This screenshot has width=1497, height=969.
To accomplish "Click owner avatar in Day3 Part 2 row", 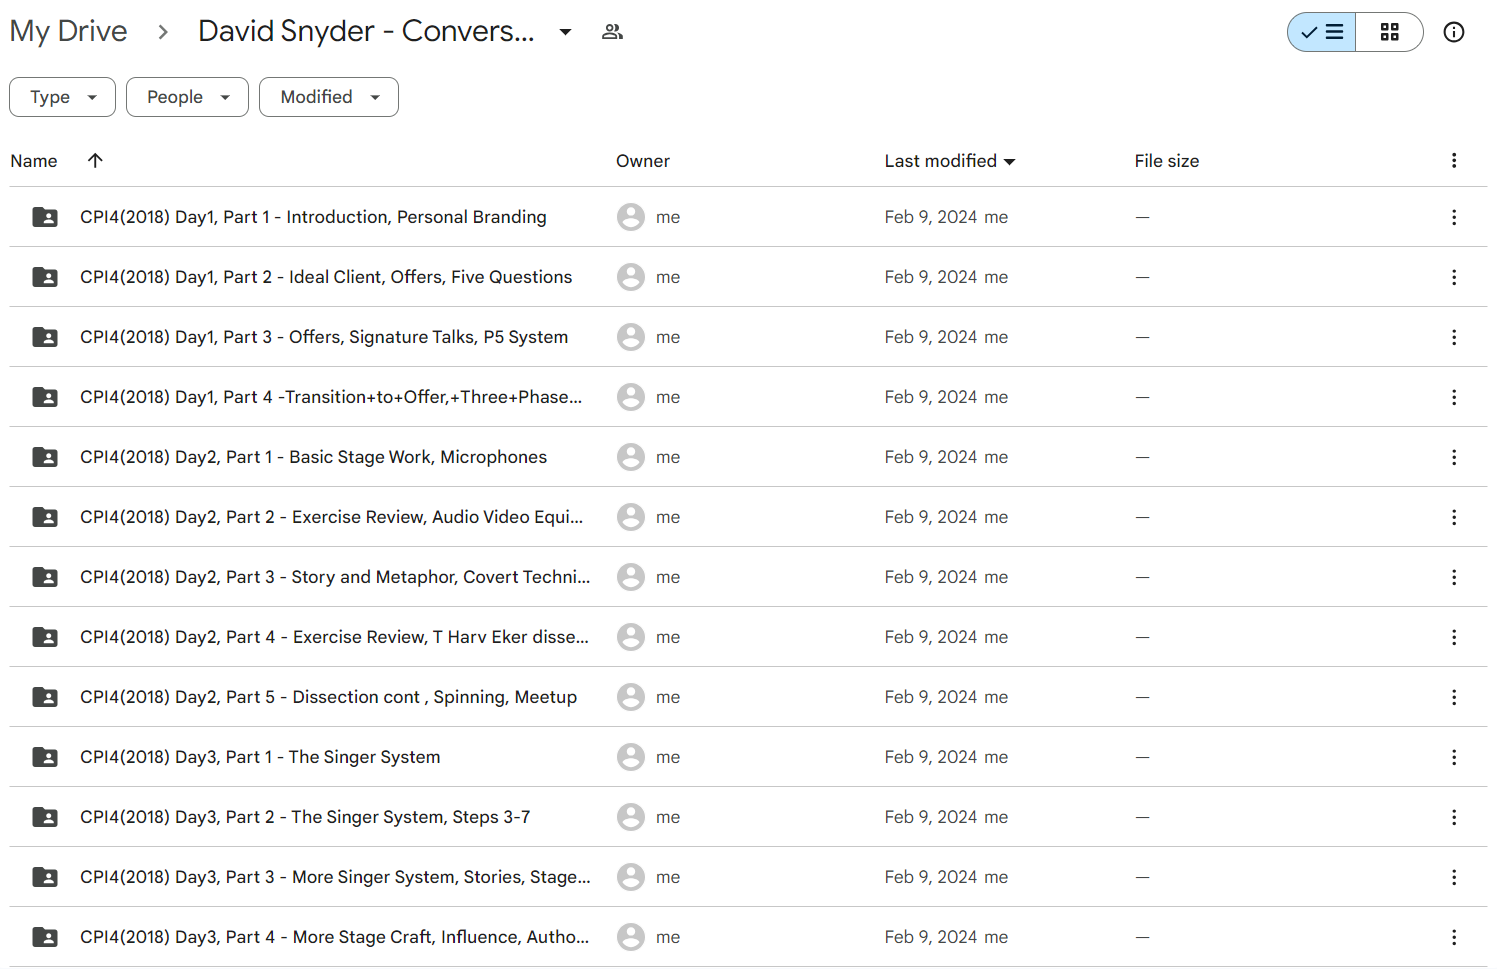I will (631, 817).
